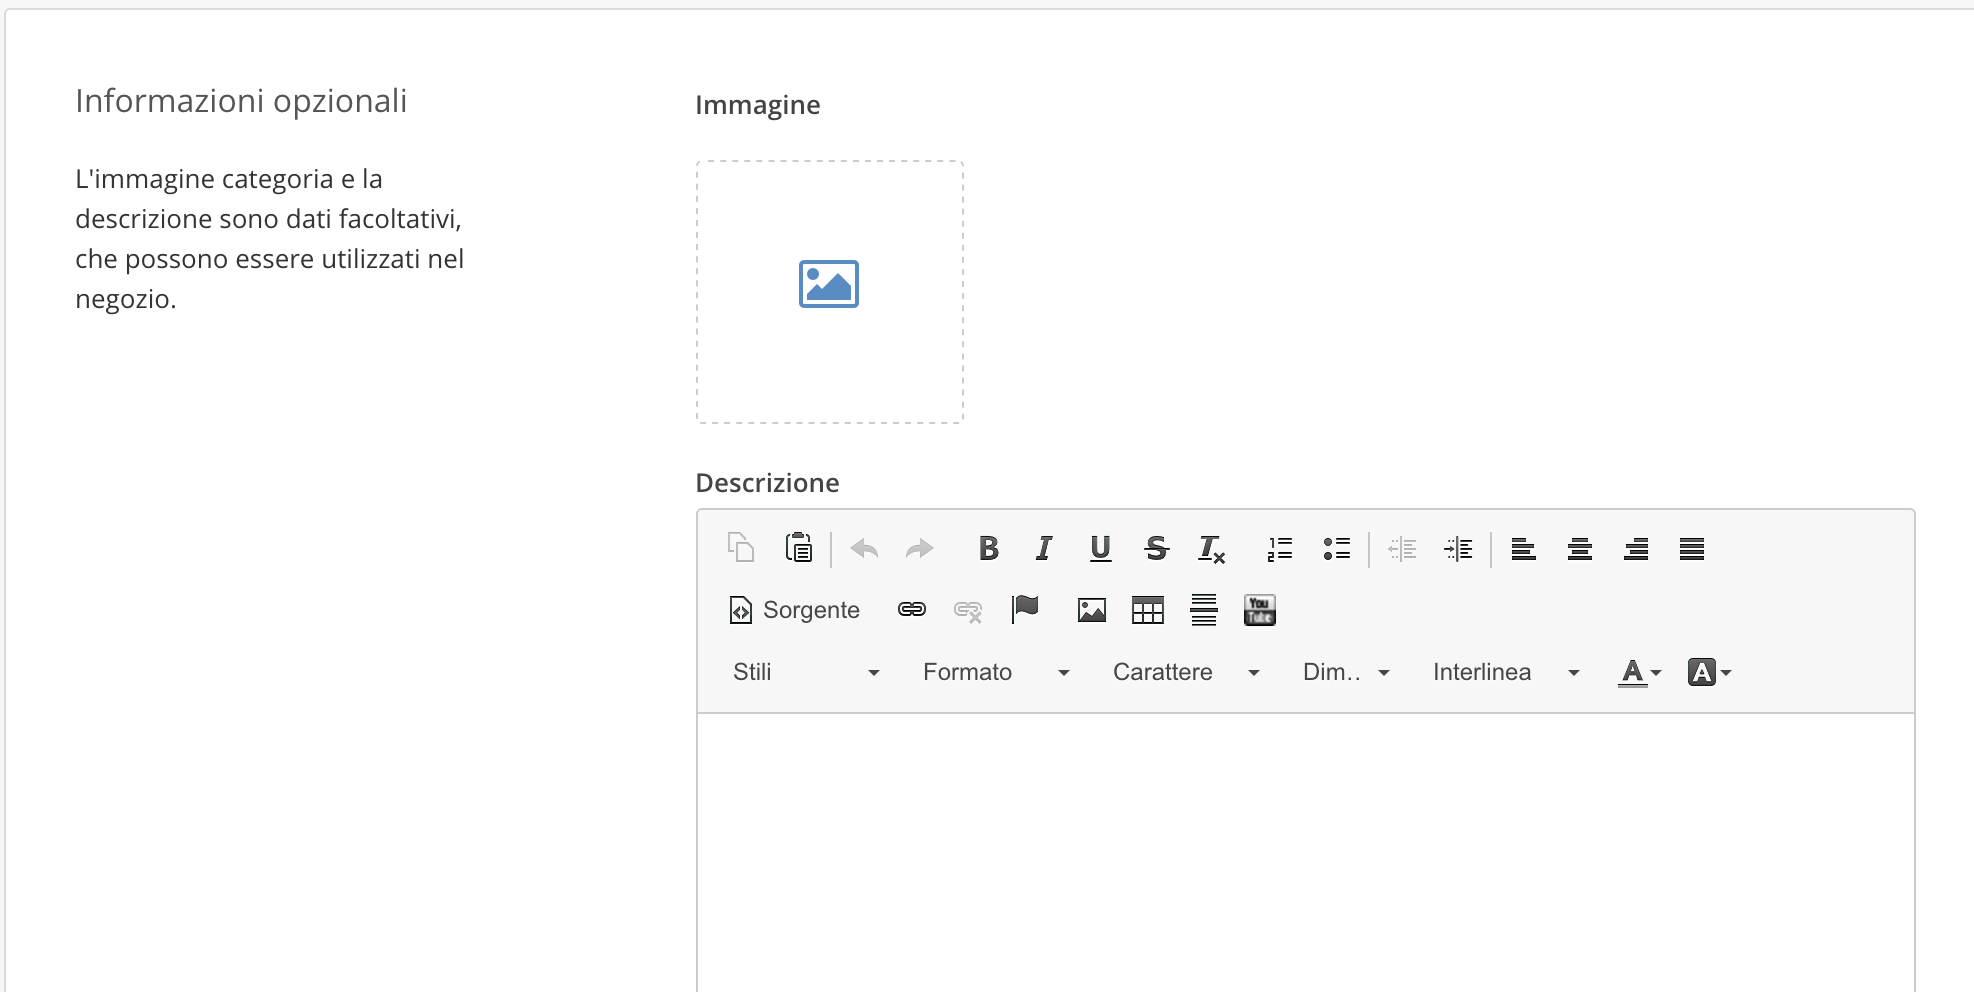Open the Interlinea line spacing dropdown

coord(1505,672)
